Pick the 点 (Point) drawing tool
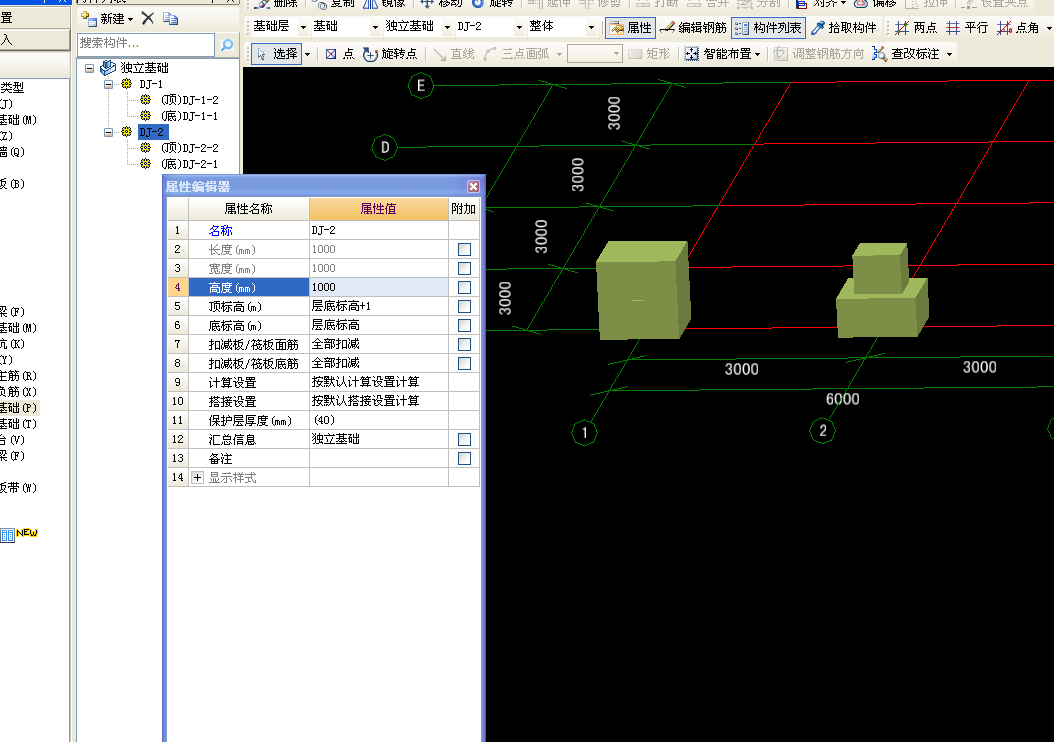 click(x=340, y=54)
